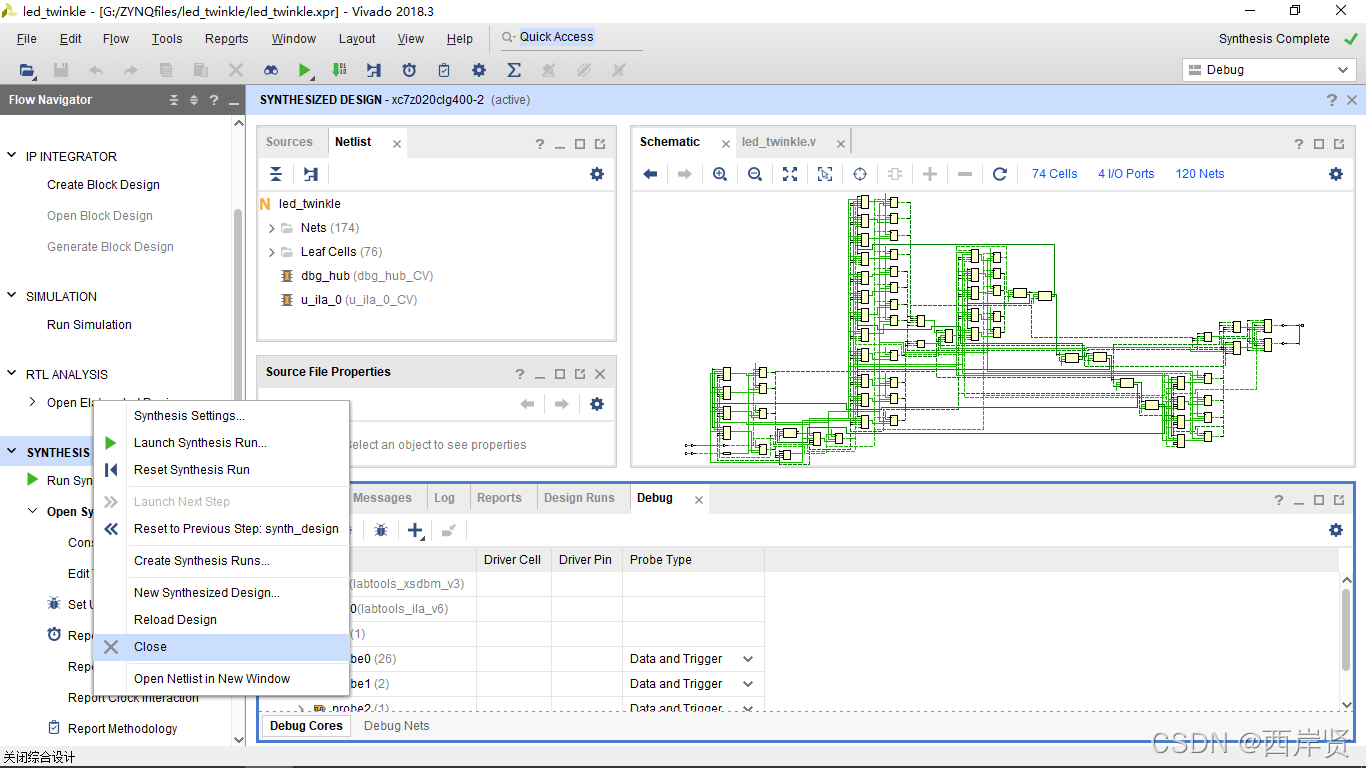Click the Report Timing Summary clock icon
Viewport: 1366px width, 768px height.
tap(409, 70)
